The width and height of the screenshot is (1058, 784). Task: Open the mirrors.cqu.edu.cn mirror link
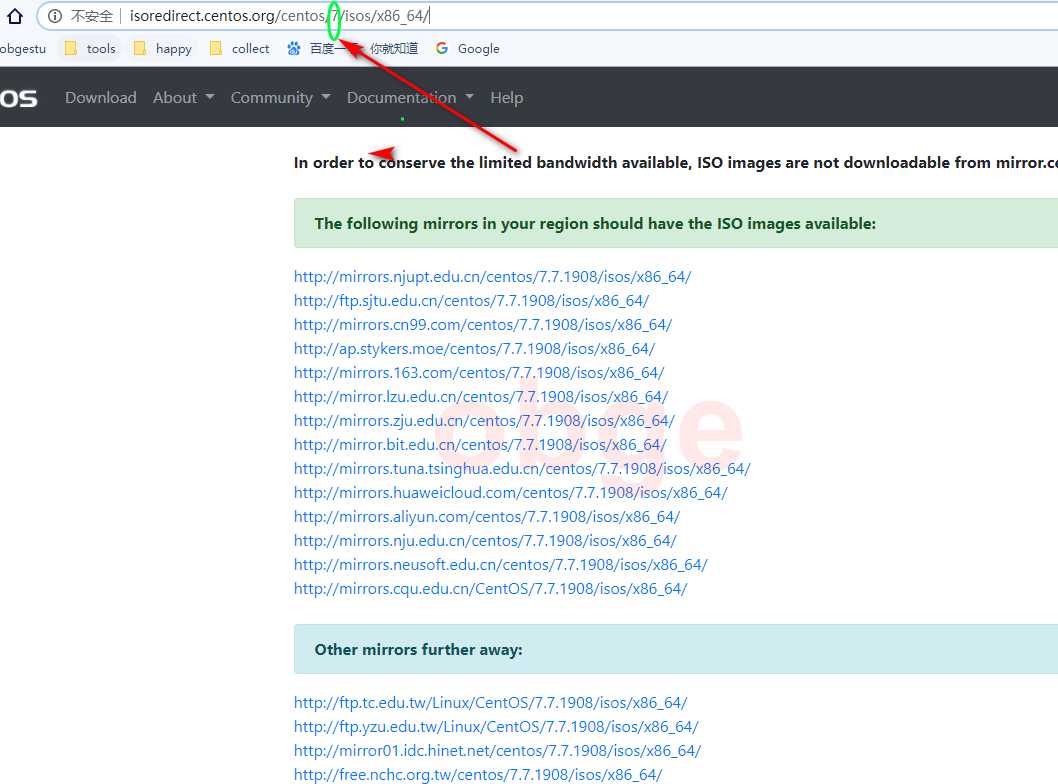[491, 589]
